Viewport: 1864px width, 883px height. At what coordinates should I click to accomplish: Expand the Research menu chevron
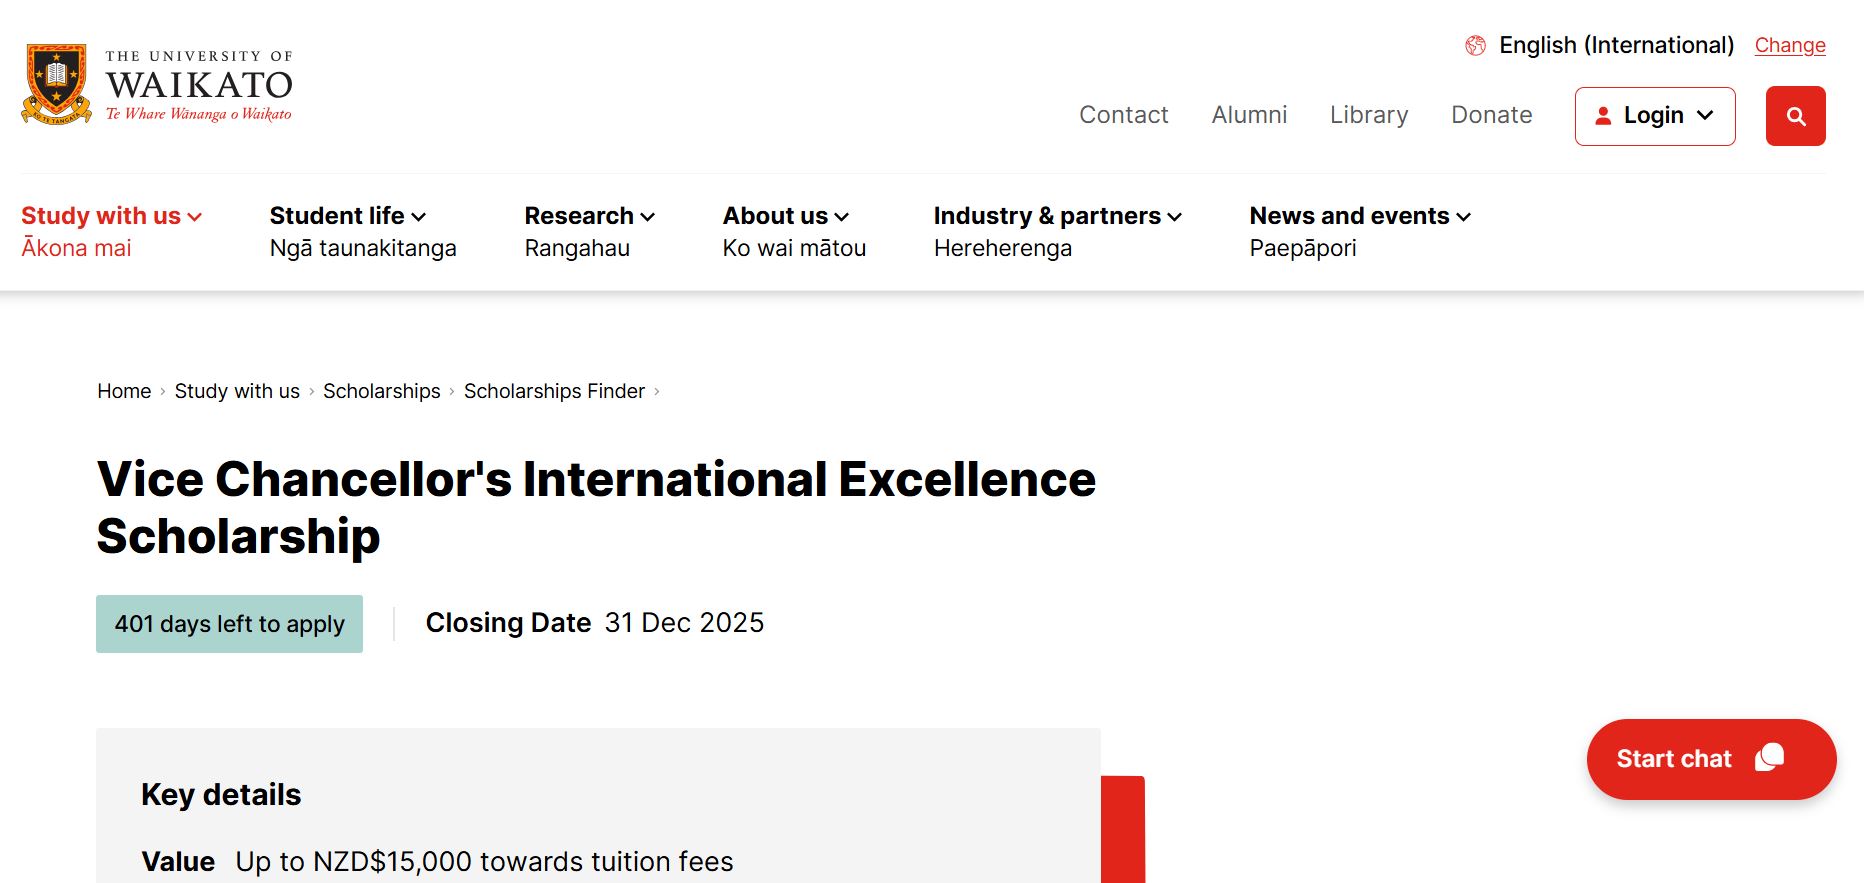point(648,217)
